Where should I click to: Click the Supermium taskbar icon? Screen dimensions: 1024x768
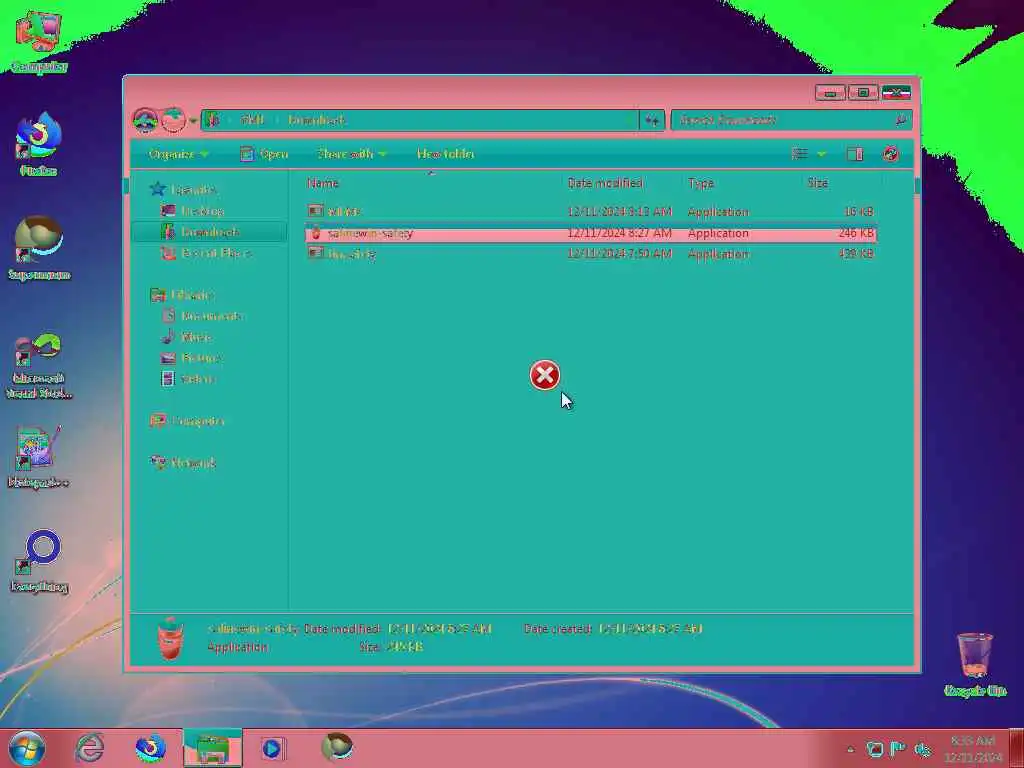(337, 748)
